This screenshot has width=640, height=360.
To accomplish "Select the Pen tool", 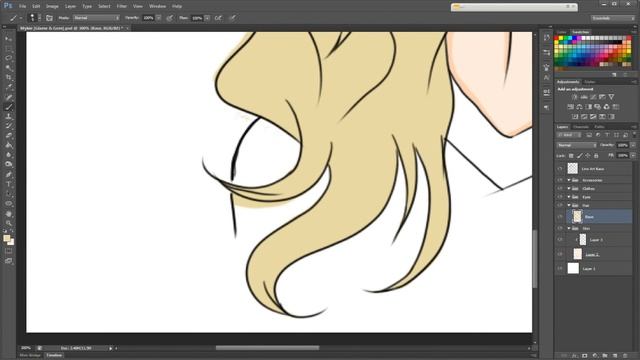I will pyautogui.click(x=9, y=174).
